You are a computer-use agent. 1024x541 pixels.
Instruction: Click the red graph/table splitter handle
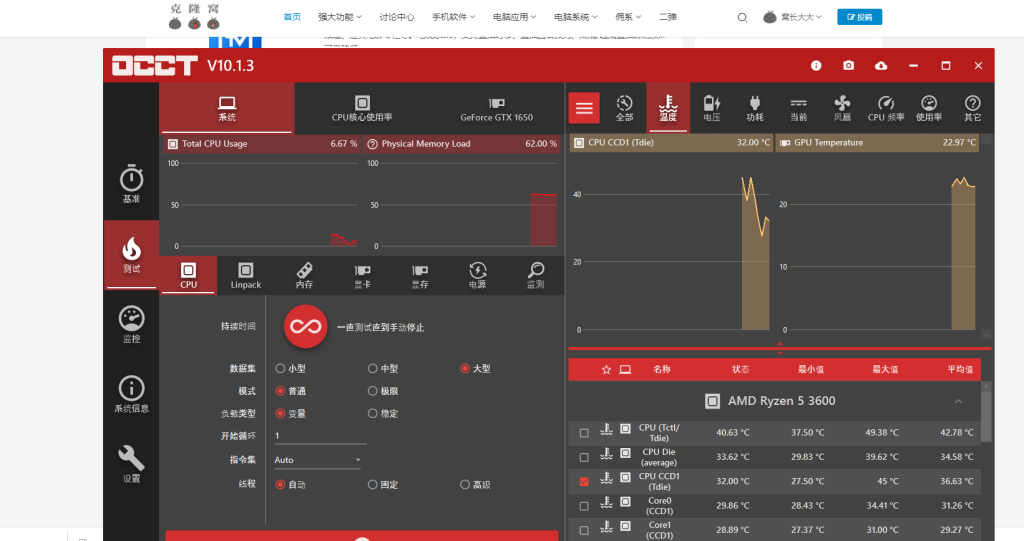tap(780, 348)
